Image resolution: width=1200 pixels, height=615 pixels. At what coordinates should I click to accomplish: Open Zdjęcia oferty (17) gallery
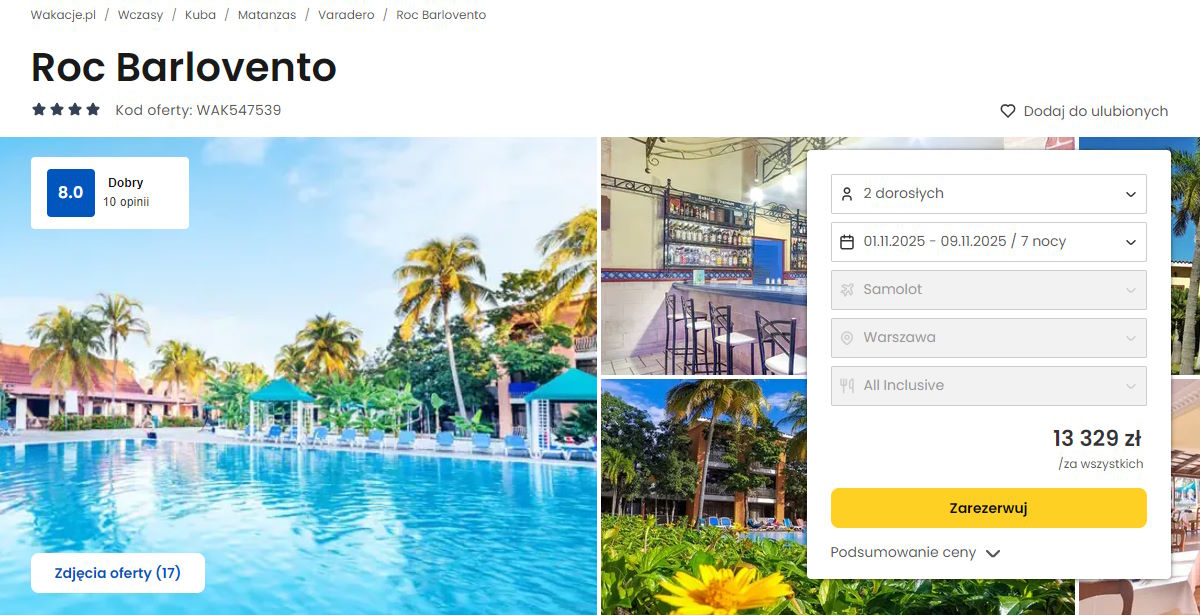(118, 573)
